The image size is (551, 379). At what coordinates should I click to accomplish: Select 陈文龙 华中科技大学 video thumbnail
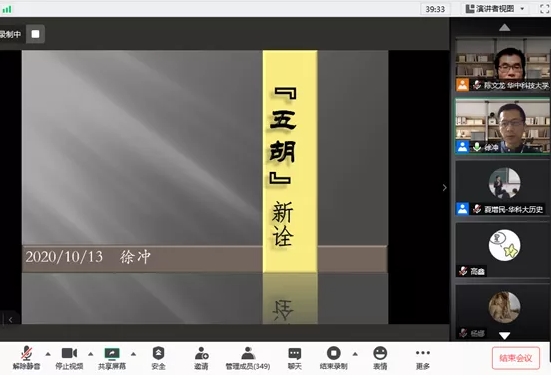click(503, 65)
